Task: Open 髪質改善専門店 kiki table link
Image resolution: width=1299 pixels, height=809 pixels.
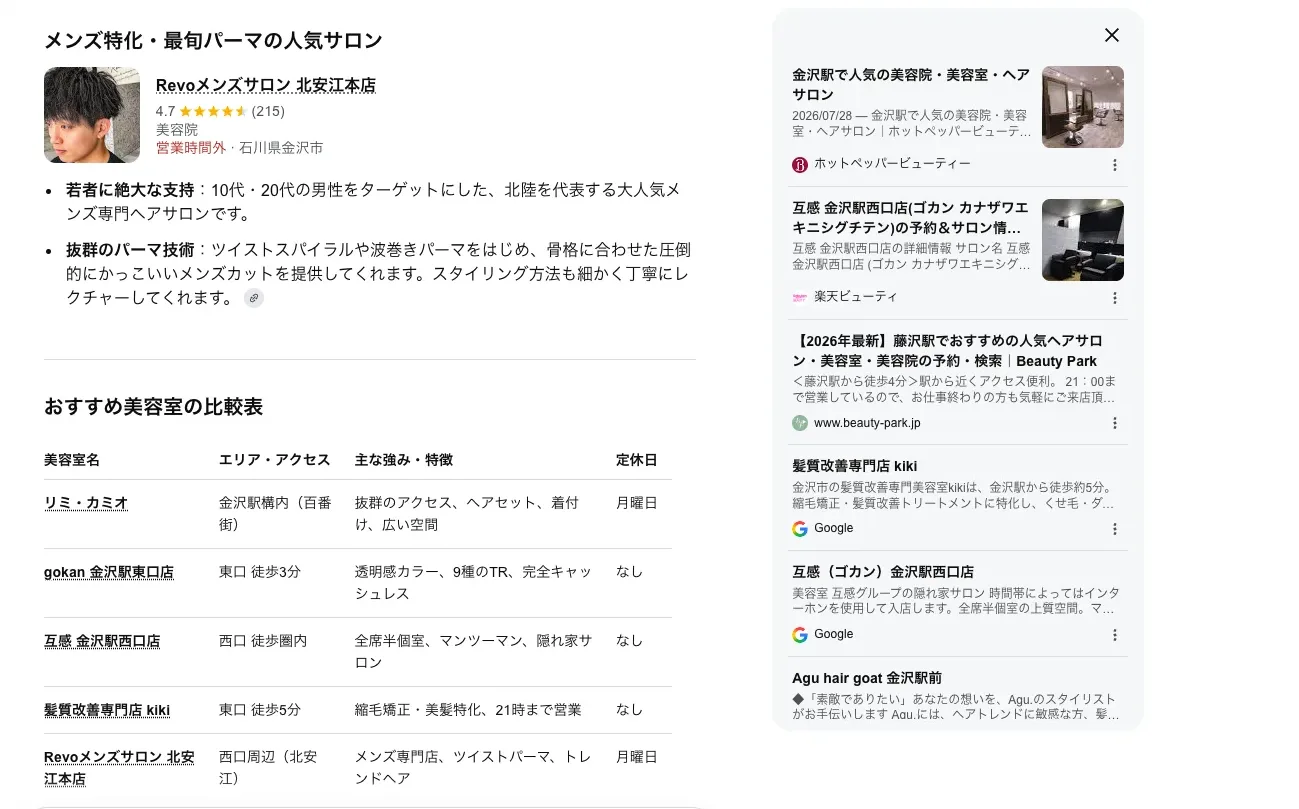Action: click(x=107, y=710)
